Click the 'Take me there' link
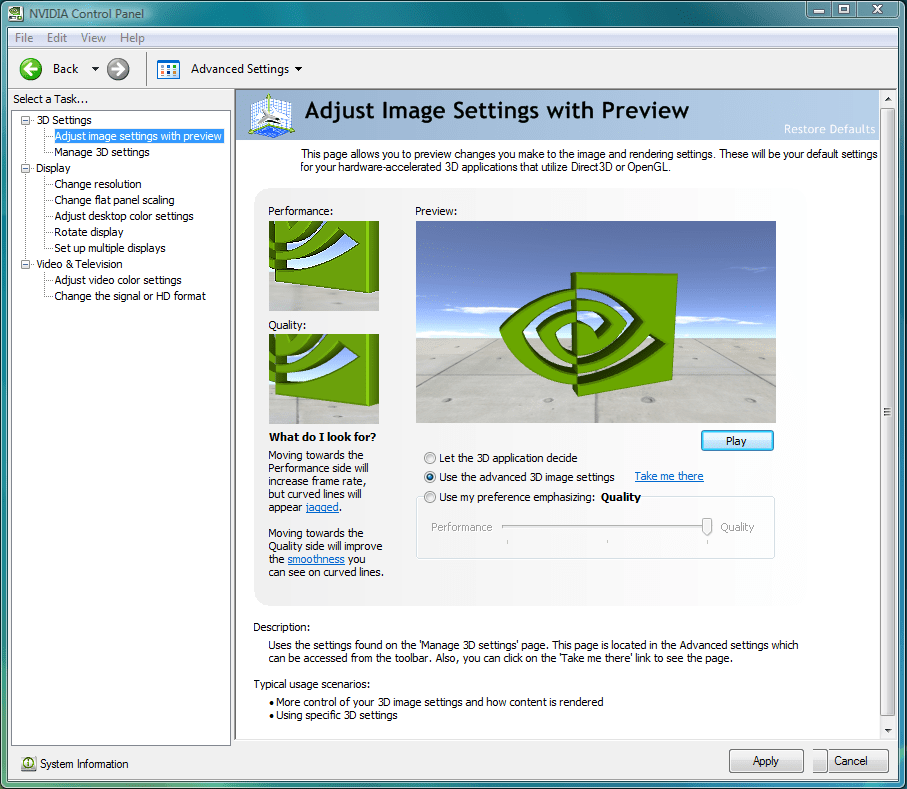This screenshot has width=907, height=789. (668, 477)
